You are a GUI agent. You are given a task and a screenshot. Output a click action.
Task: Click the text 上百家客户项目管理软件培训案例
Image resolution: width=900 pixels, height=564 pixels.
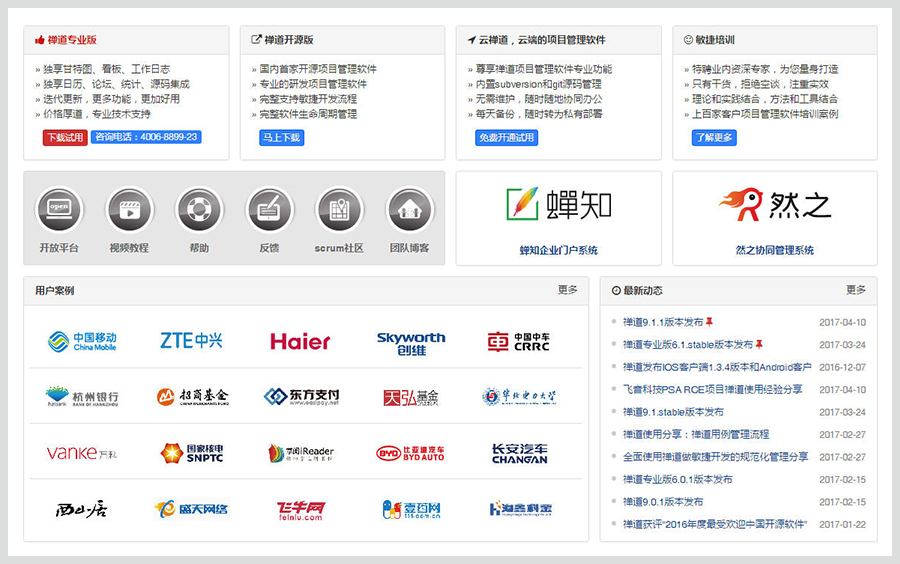765,114
